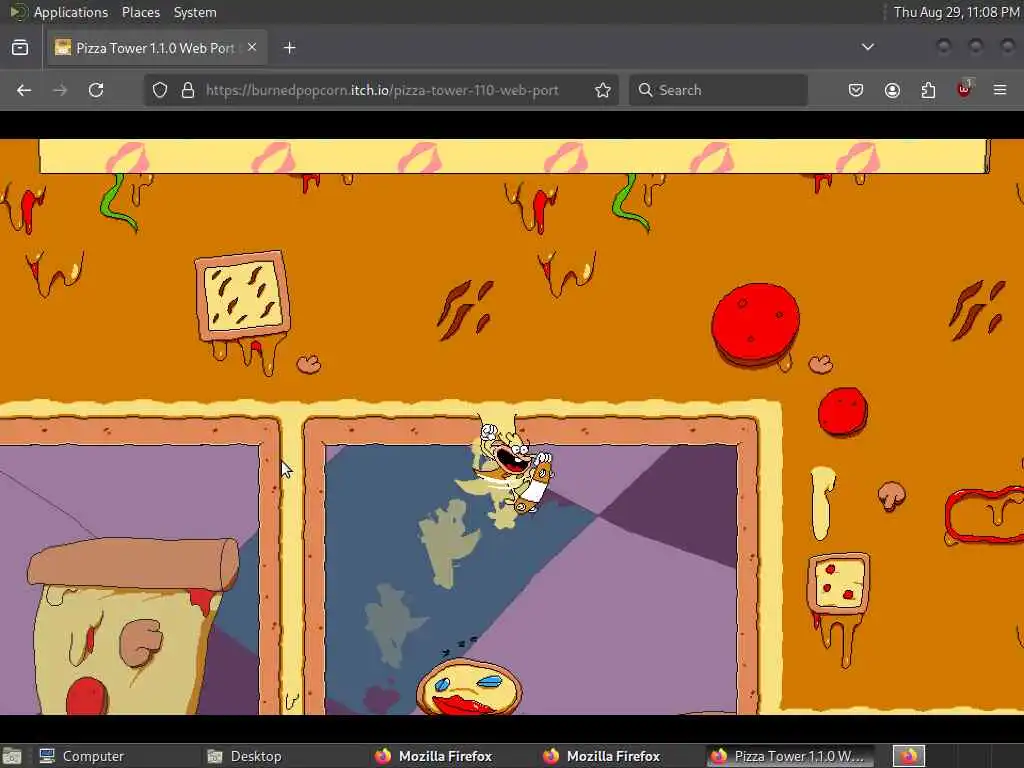The image size is (1024, 768).
Task: Open the Extensions puzzle icon
Action: [x=928, y=90]
